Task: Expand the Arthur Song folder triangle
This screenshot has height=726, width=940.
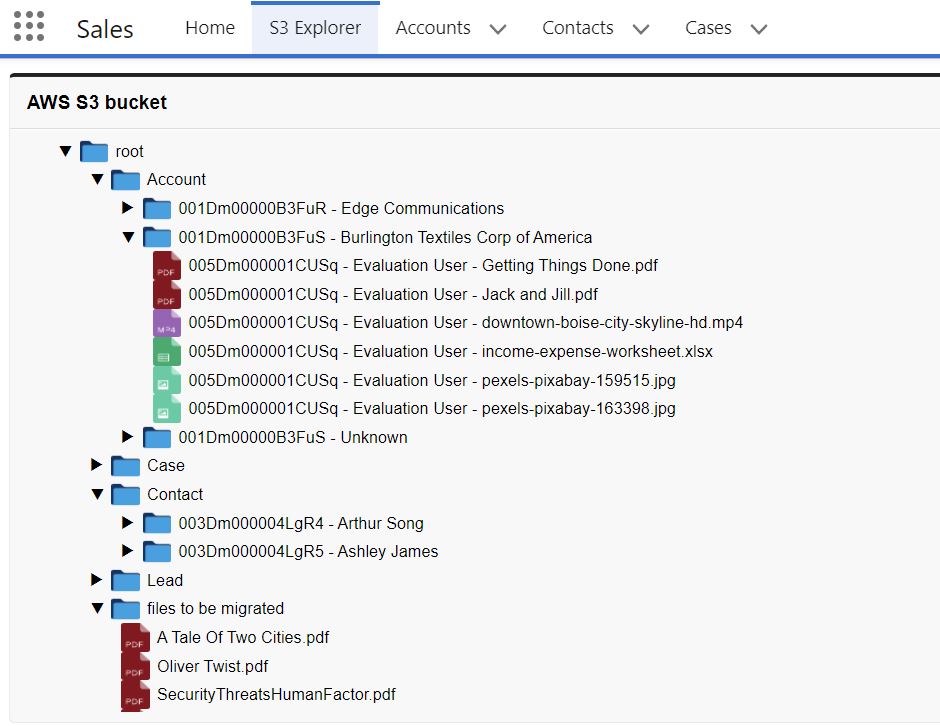Action: click(x=127, y=522)
